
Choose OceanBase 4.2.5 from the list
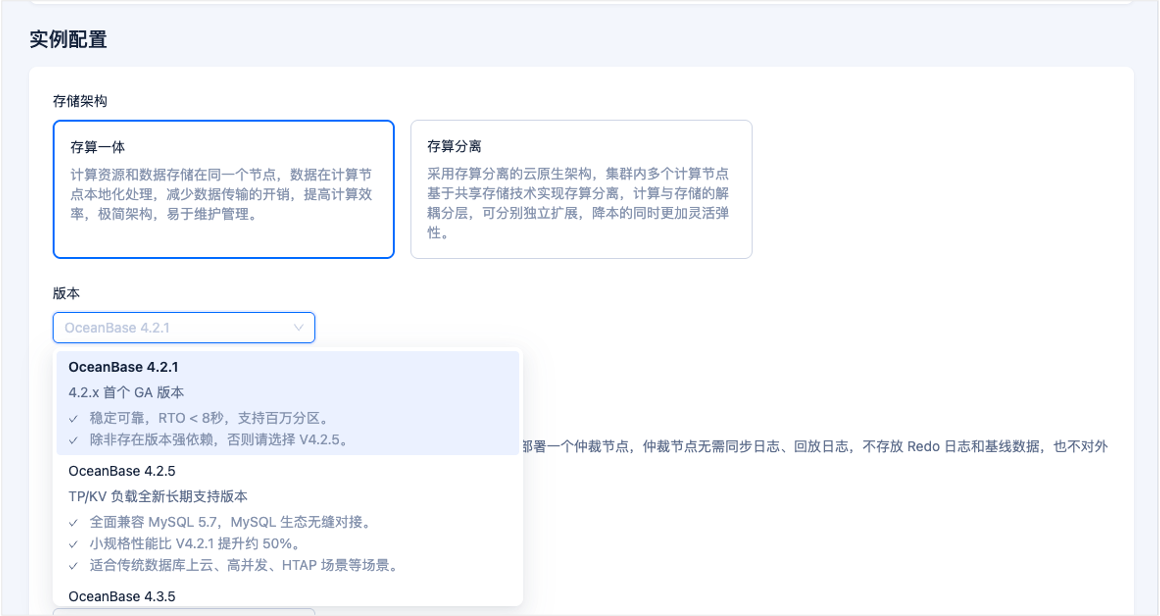coord(288,518)
